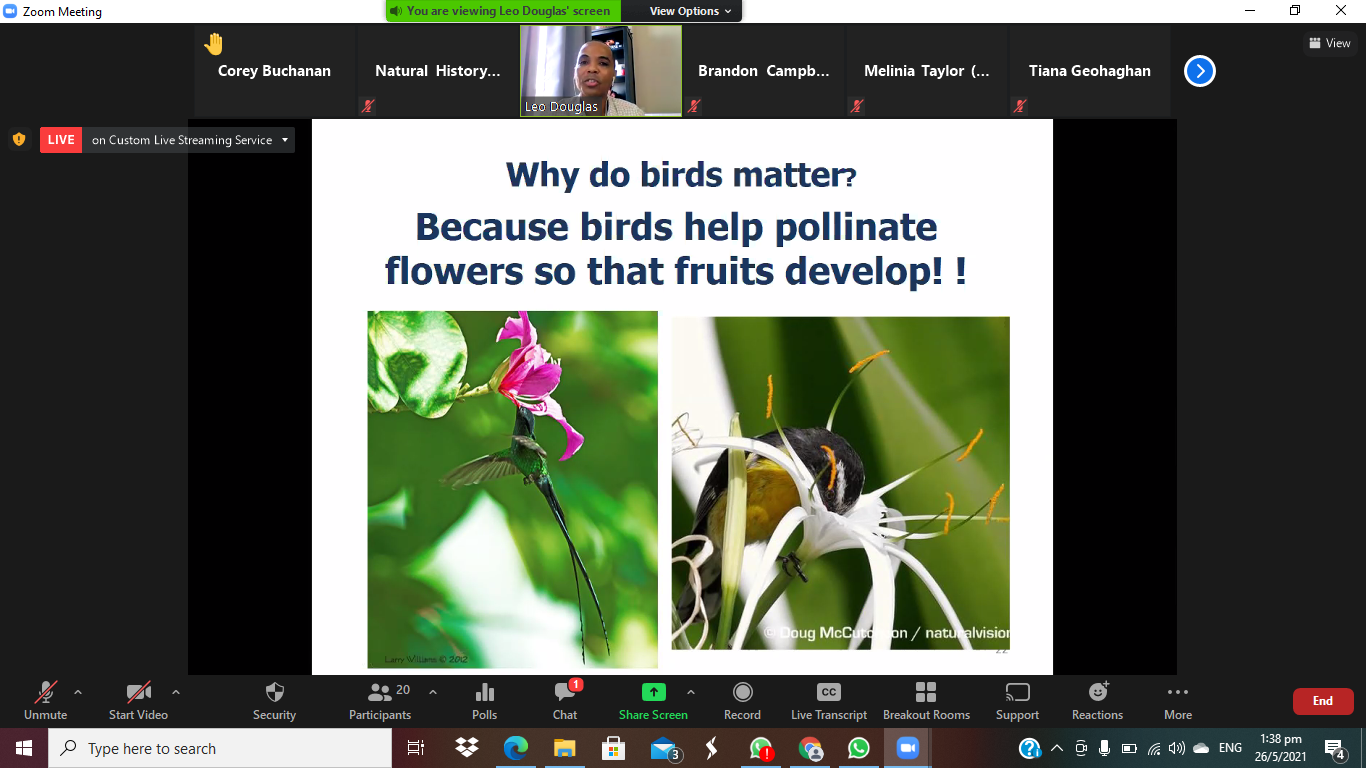Select Leo Douglas video thumbnail

601,70
